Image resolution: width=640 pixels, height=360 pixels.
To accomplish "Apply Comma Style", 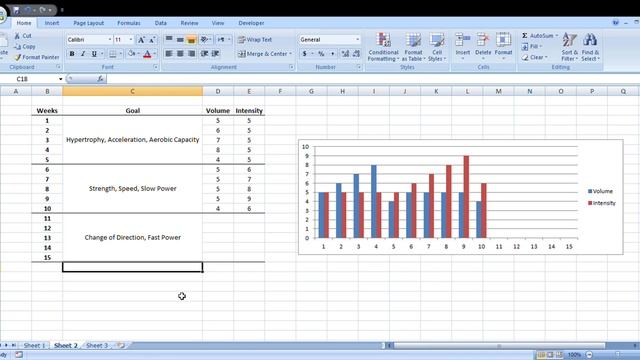I will pyautogui.click(x=332, y=53).
